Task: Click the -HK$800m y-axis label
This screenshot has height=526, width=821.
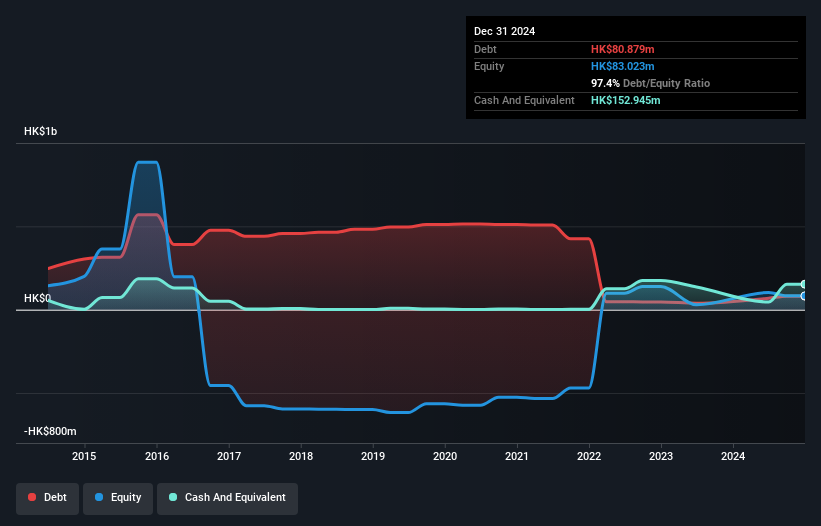Action: [x=50, y=431]
